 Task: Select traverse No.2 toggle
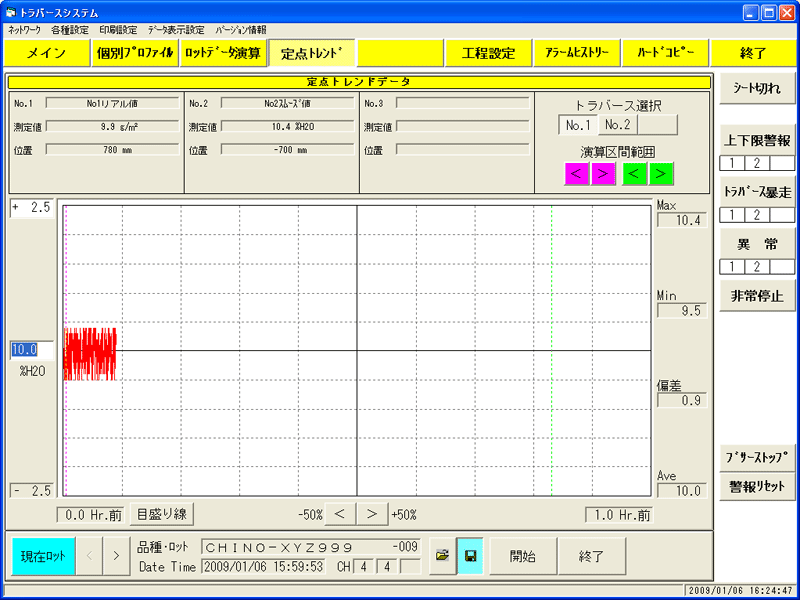pyautogui.click(x=617, y=125)
